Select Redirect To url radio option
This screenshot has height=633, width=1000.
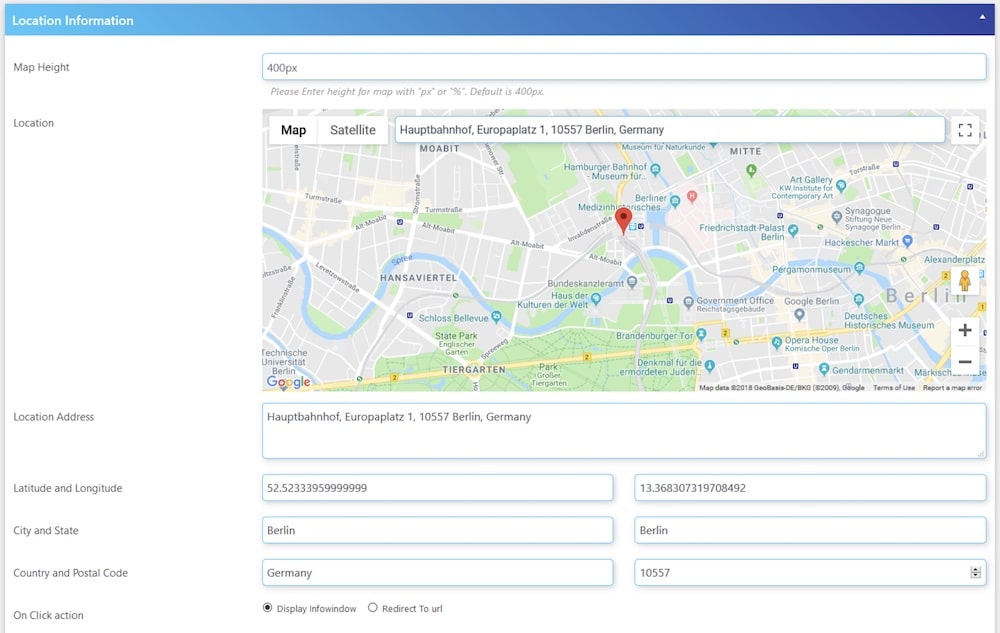tap(372, 608)
